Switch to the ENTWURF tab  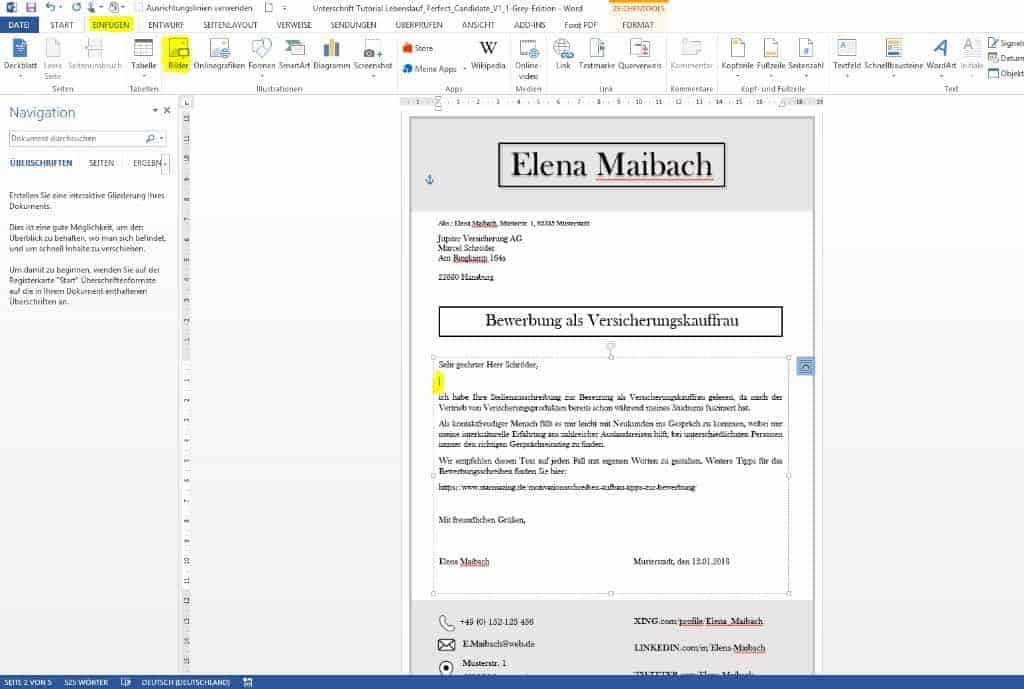pyautogui.click(x=166, y=25)
